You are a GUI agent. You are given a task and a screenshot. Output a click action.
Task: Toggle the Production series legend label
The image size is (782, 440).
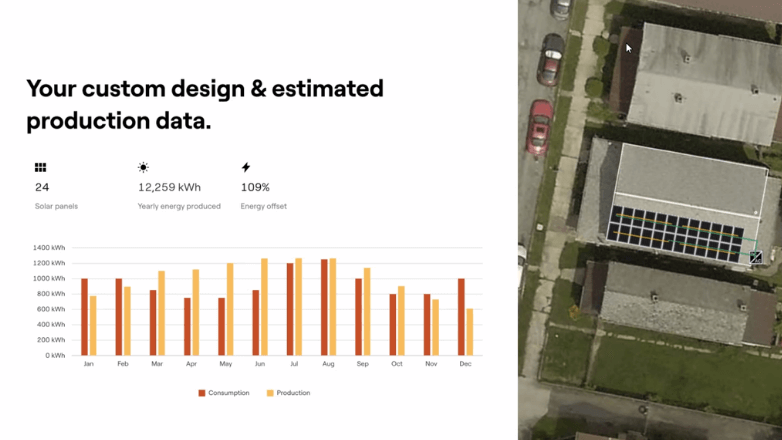point(293,393)
